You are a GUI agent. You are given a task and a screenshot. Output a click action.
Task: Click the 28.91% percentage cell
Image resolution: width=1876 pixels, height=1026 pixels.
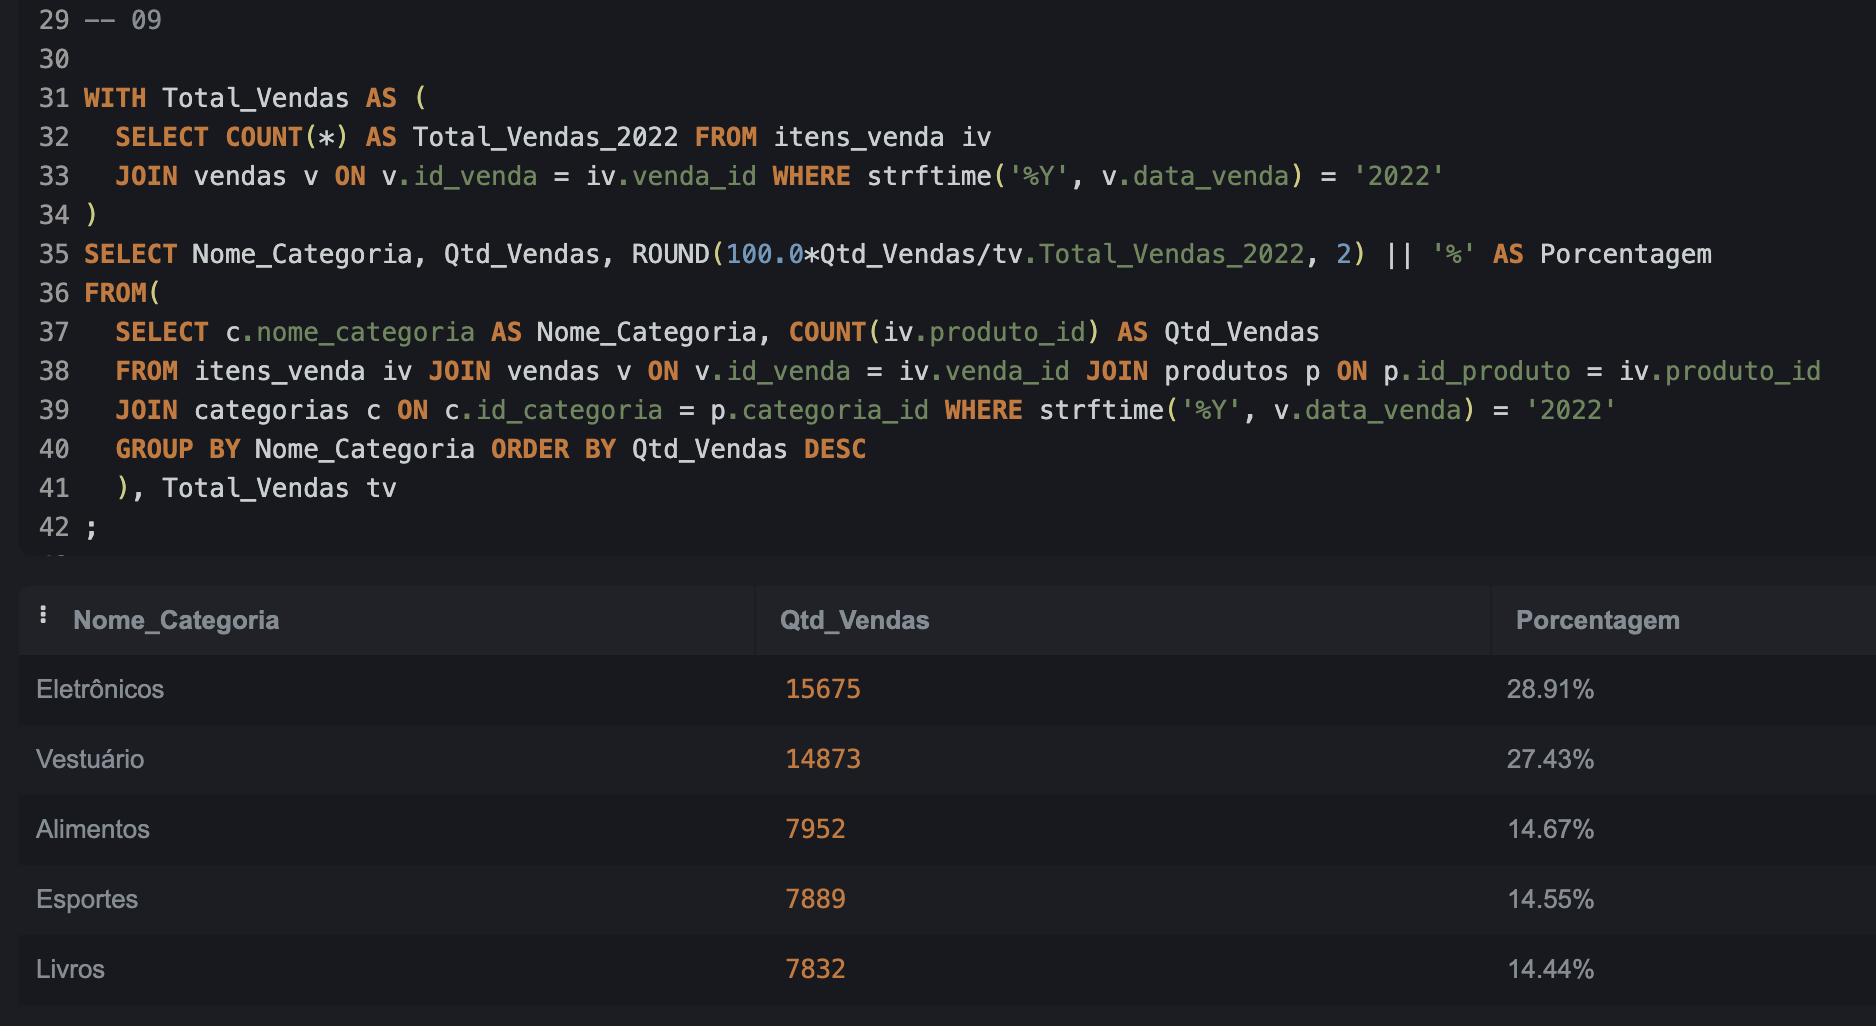click(1550, 689)
